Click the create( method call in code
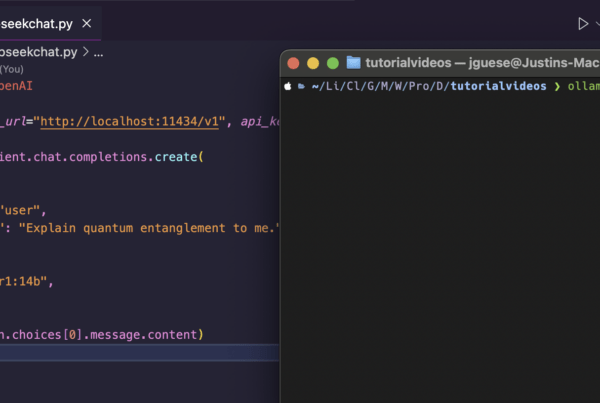 tap(179, 157)
